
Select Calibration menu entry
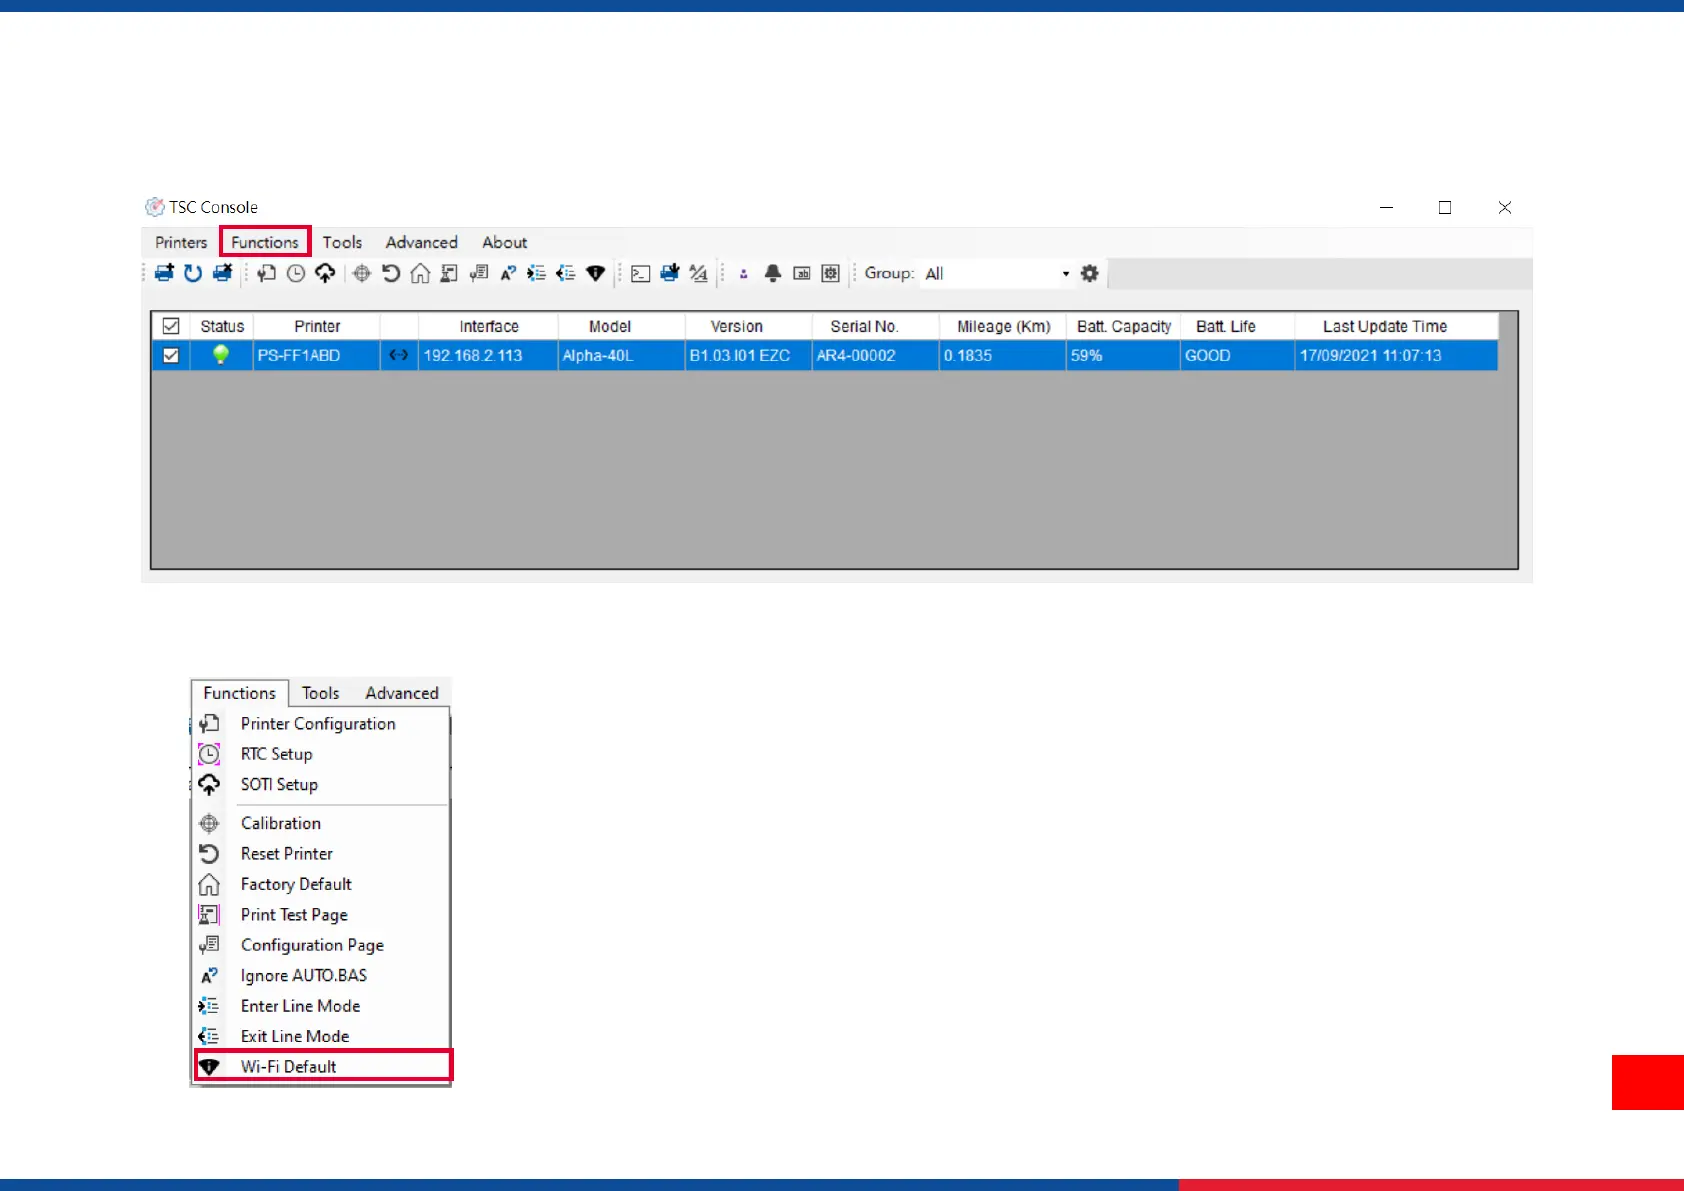(321, 823)
